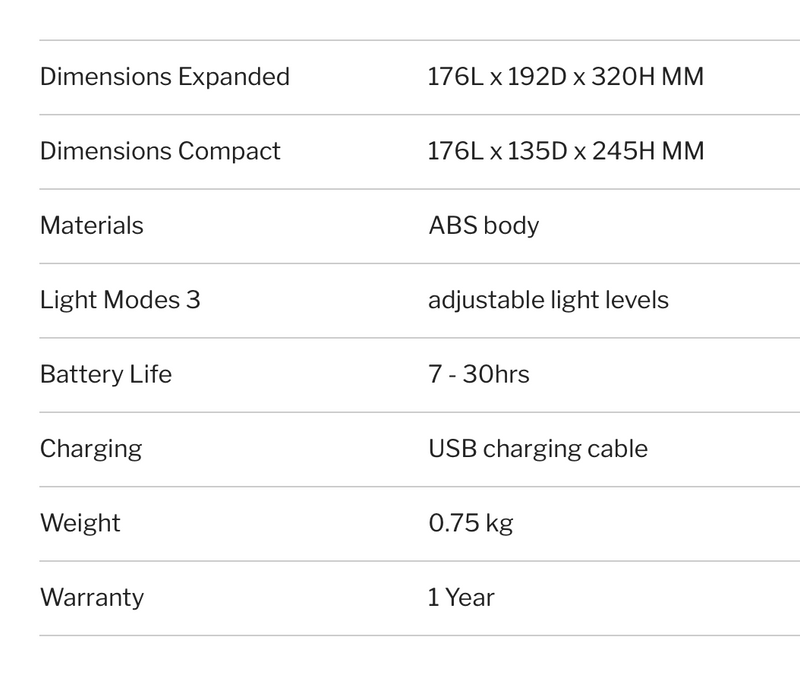The height and width of the screenshot is (700, 800).
Task: Select the 176L x 135D x 245H MM value
Action: [x=565, y=152]
